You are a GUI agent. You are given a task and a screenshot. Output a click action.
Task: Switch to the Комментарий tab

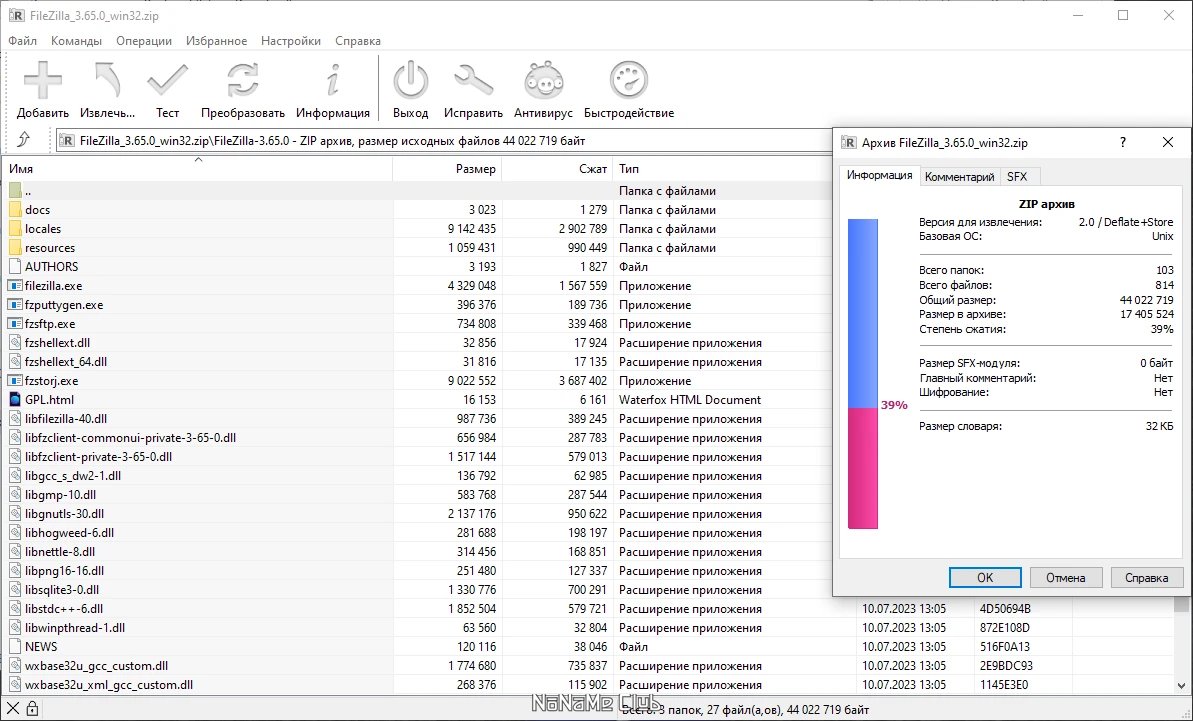point(959,176)
